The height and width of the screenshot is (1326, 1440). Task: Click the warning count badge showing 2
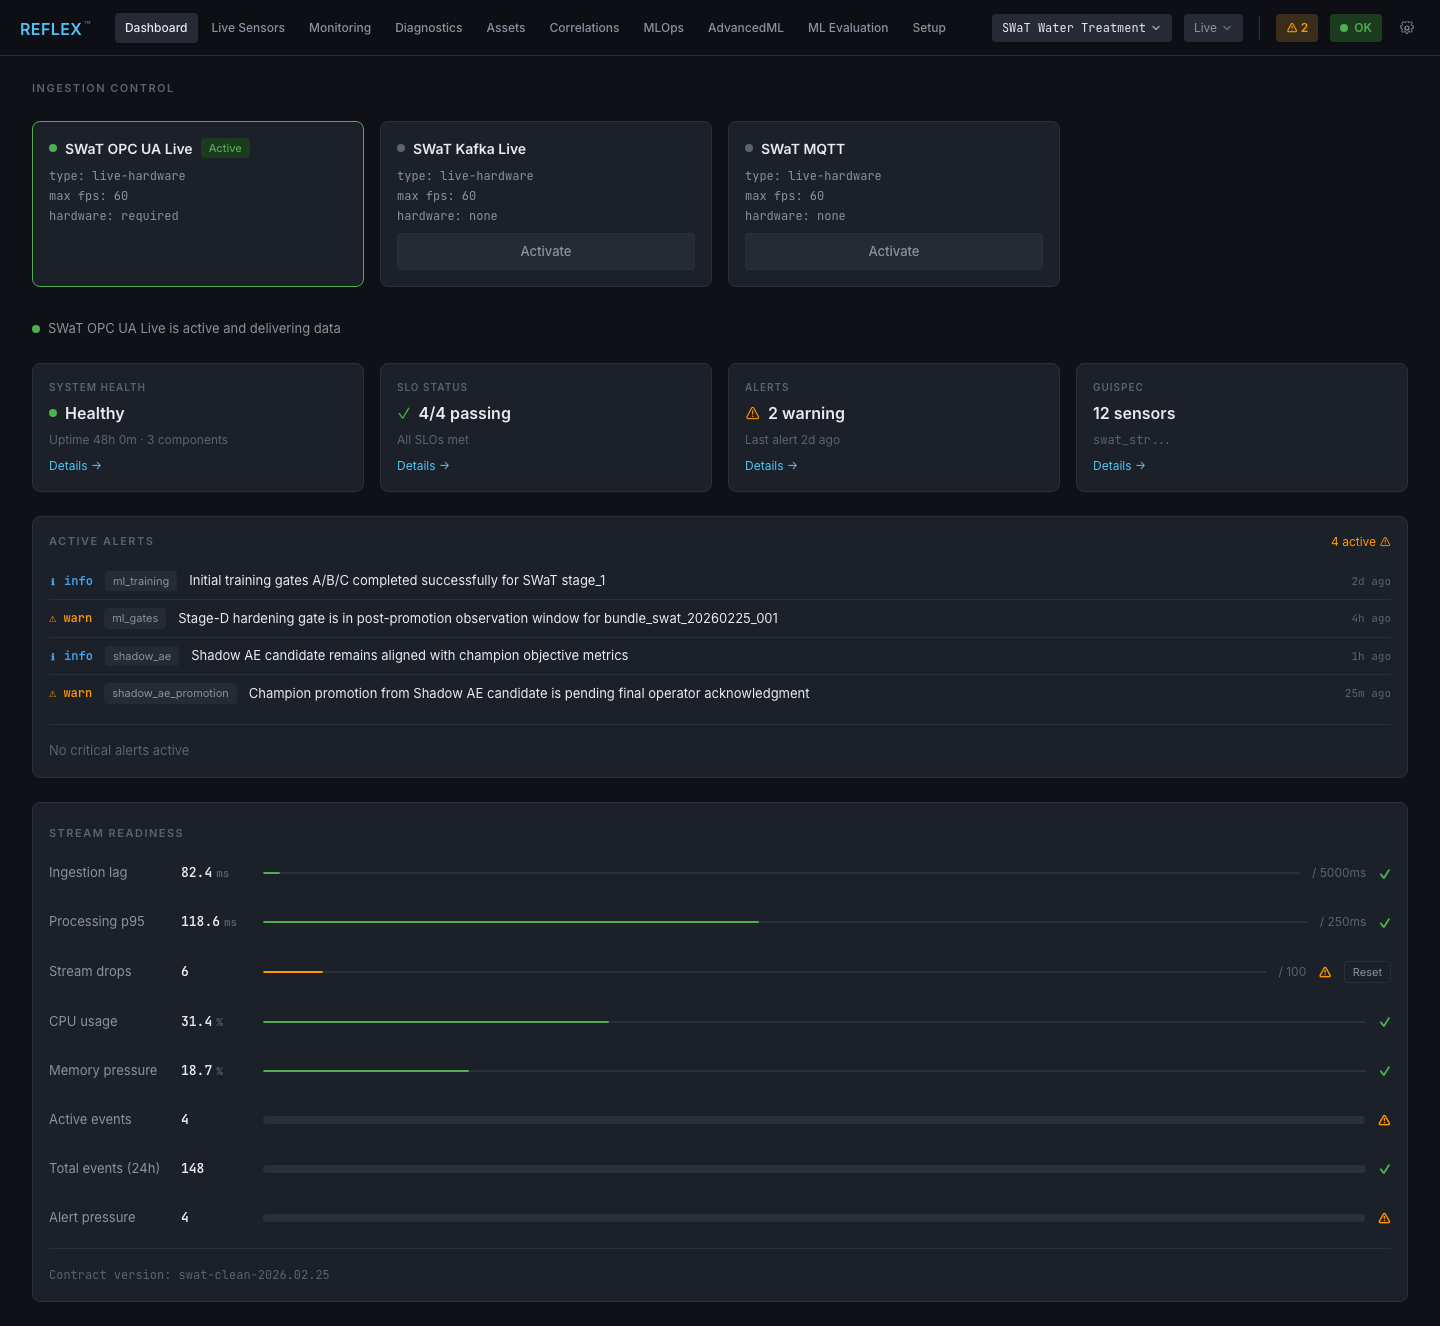tap(1297, 28)
